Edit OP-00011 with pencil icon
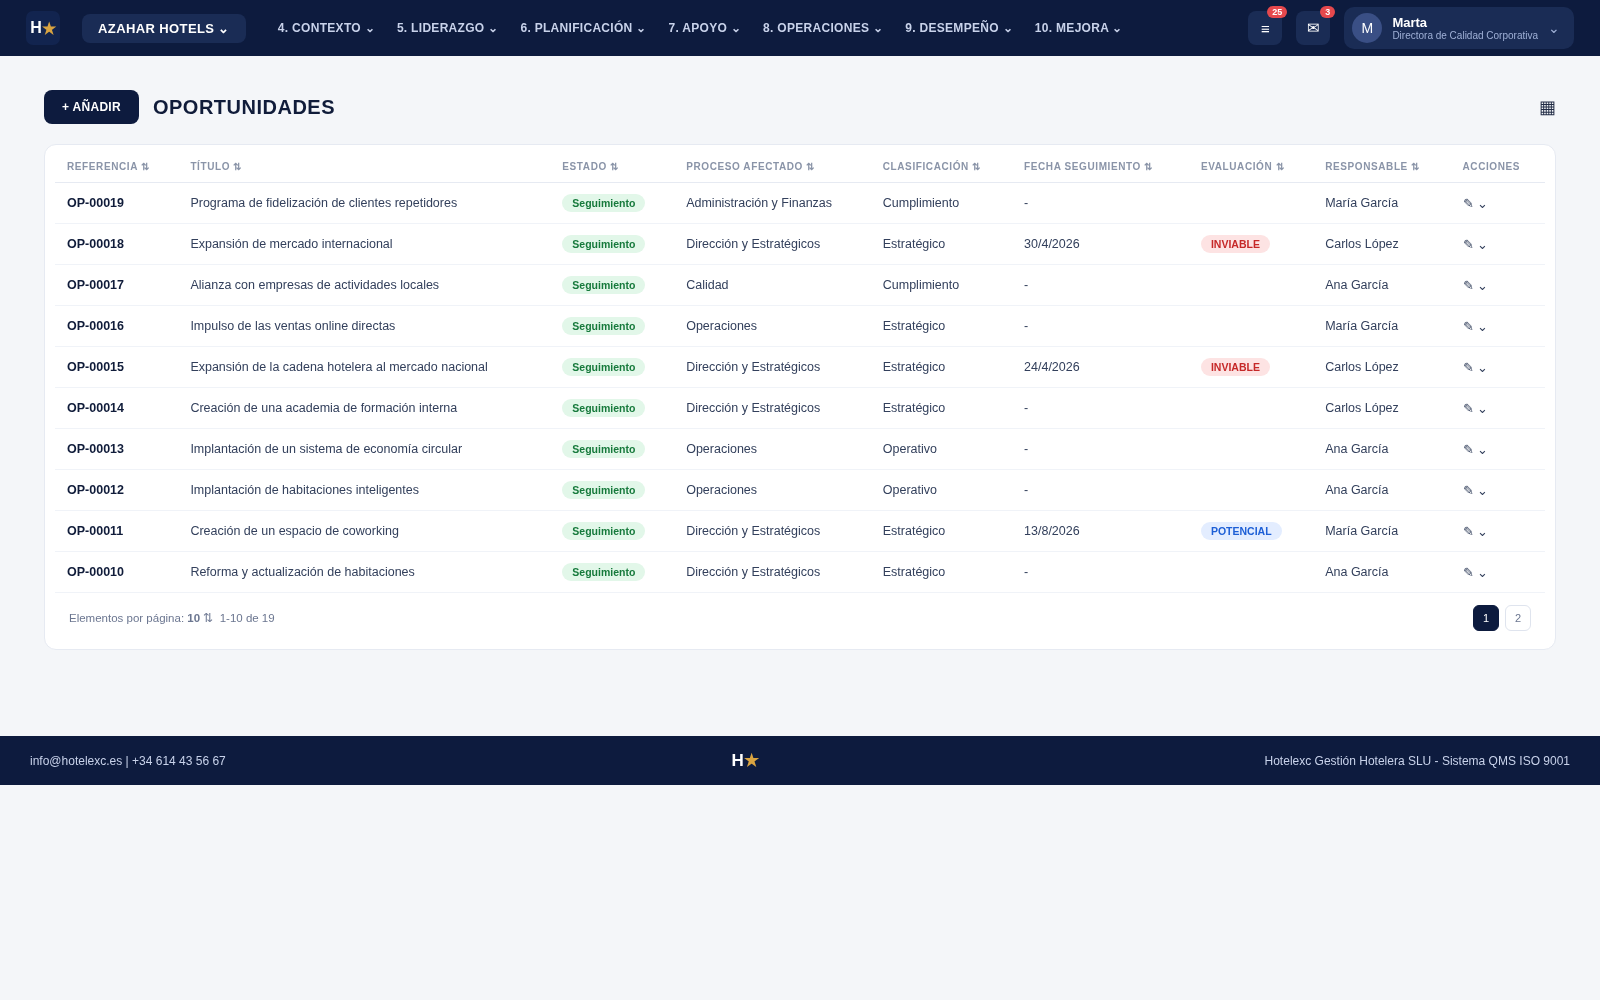The width and height of the screenshot is (1600, 1000). 1468,532
